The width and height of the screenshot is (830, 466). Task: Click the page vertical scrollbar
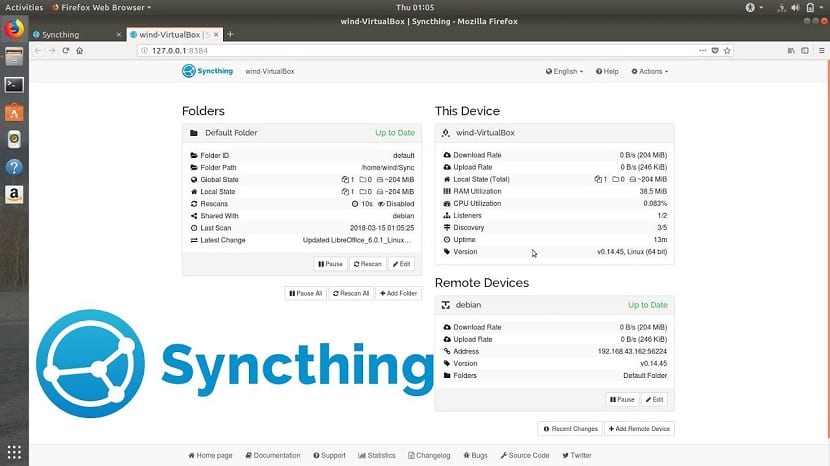click(828, 249)
